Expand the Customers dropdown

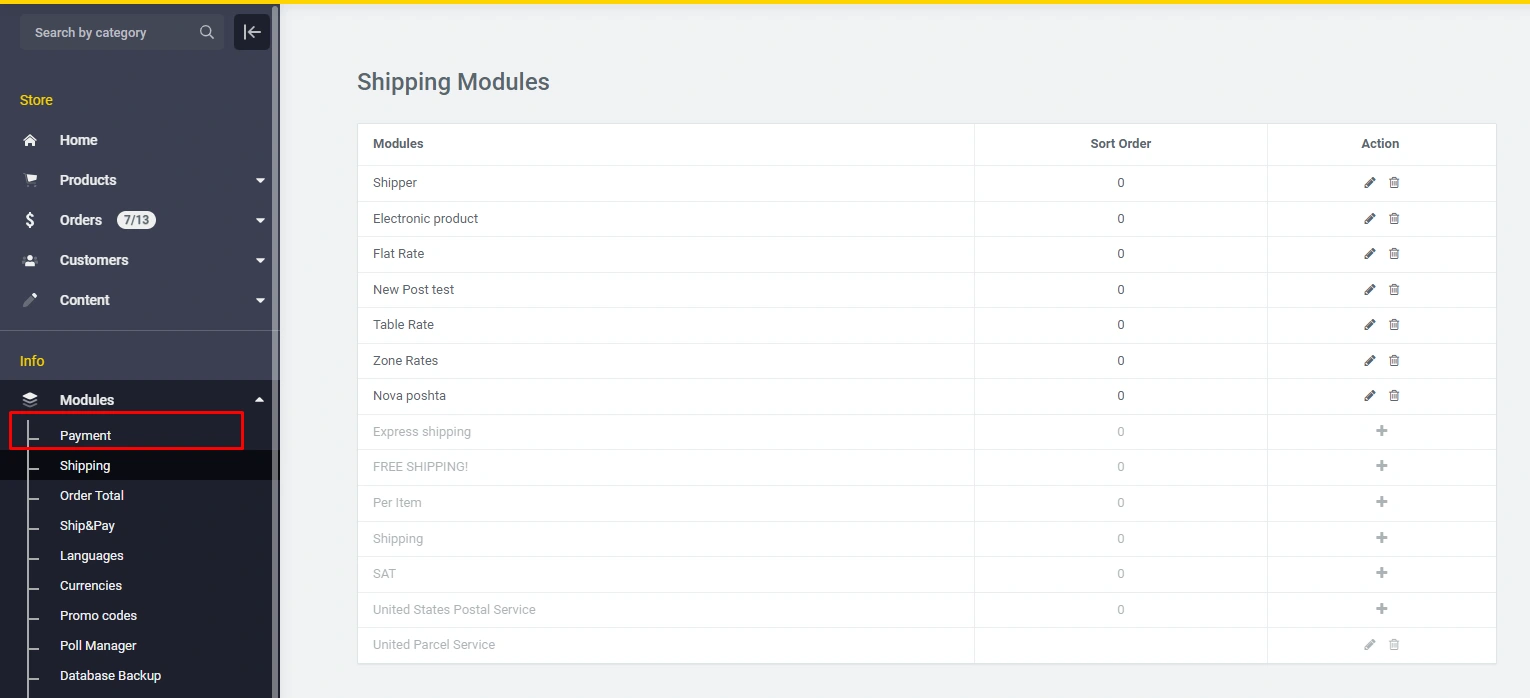pos(260,261)
